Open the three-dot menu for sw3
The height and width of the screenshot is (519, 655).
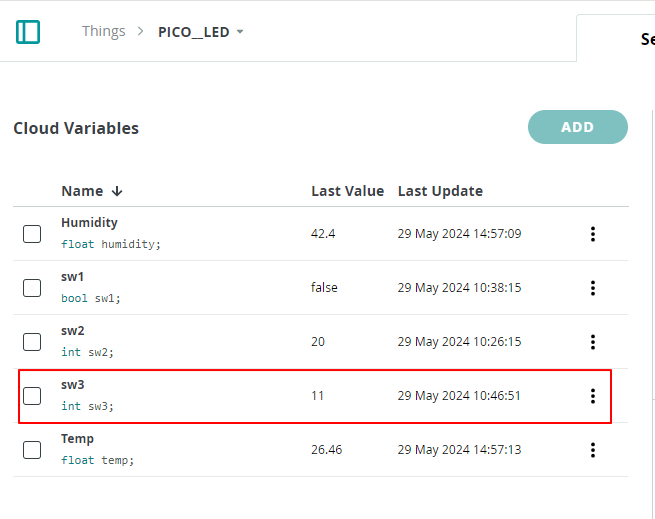point(593,396)
